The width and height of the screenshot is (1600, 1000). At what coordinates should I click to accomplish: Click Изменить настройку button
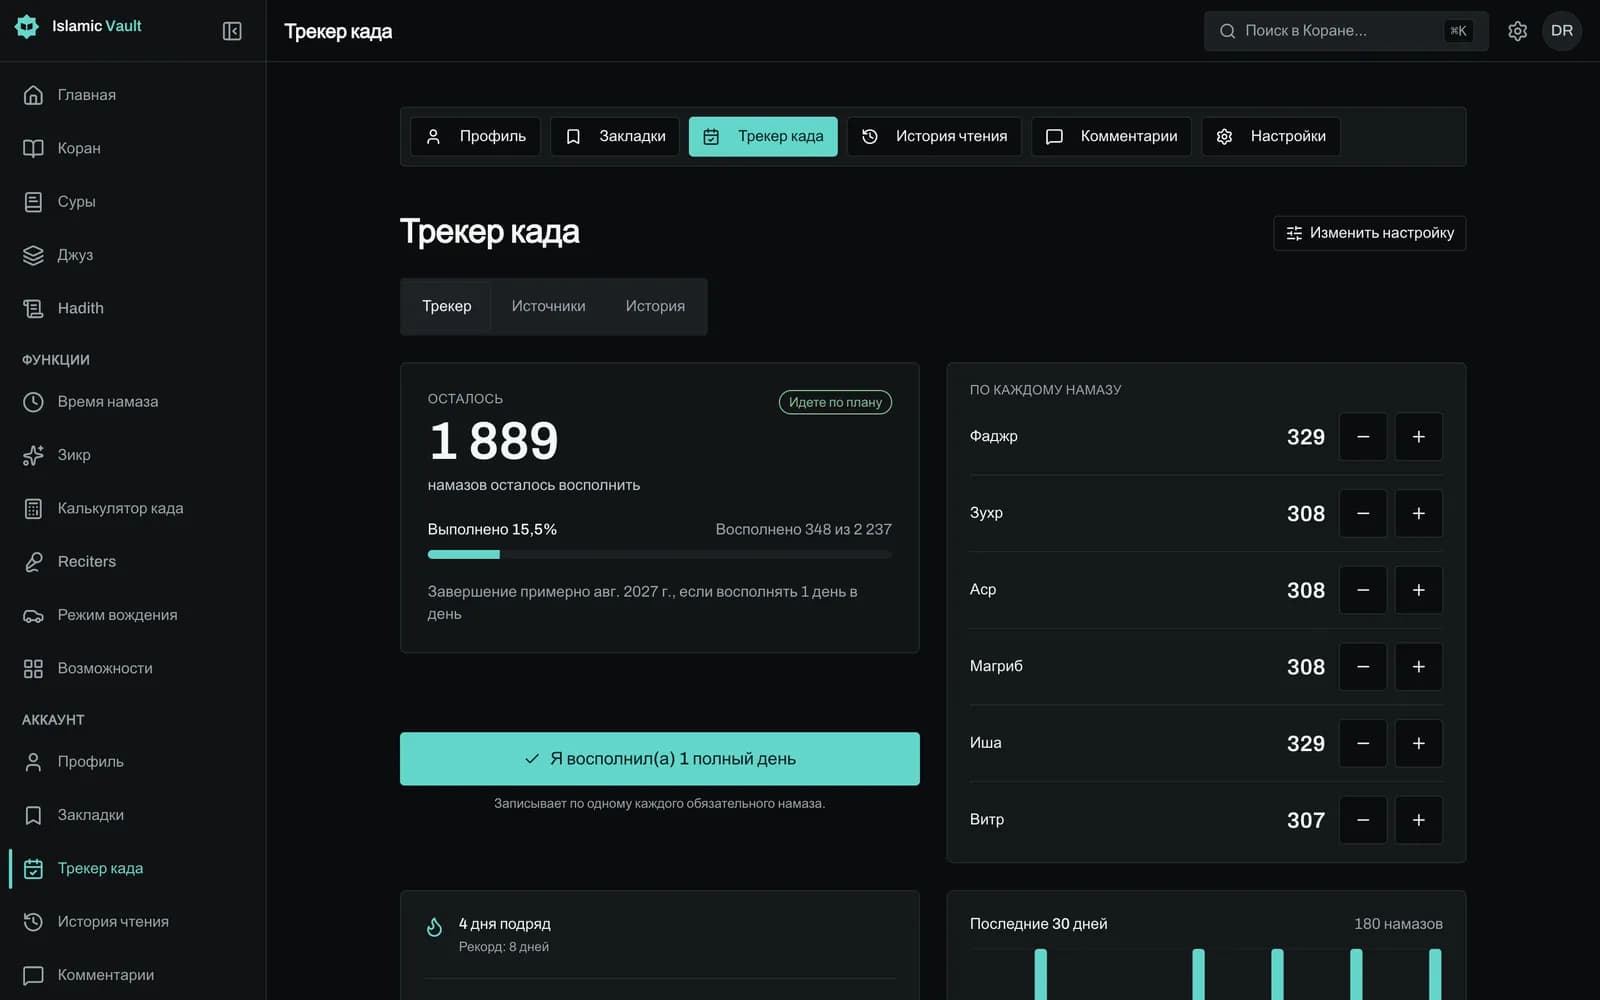[x=1369, y=233]
